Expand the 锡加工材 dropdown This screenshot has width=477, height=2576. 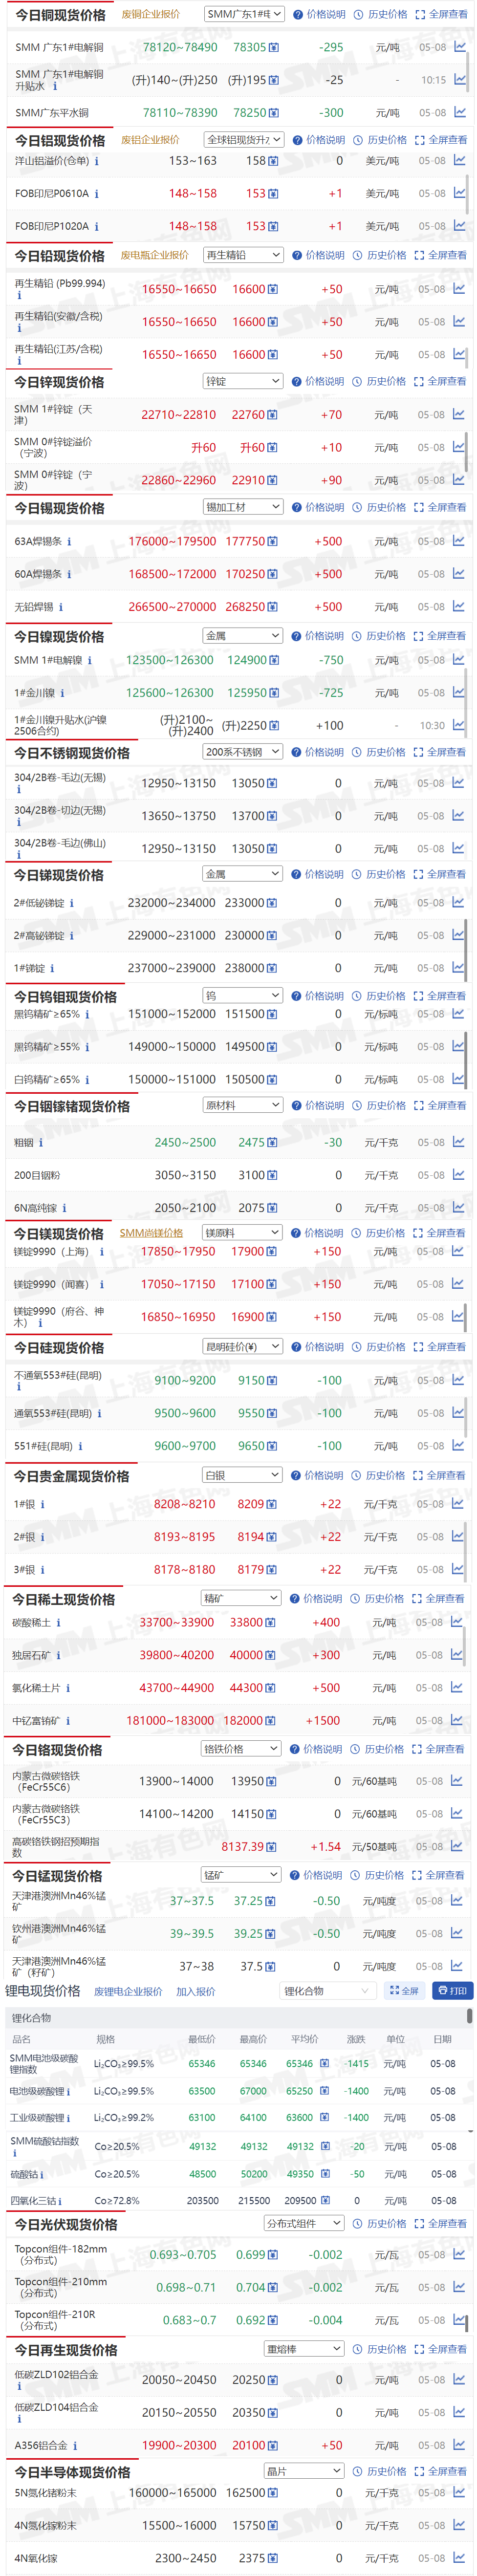click(x=243, y=507)
